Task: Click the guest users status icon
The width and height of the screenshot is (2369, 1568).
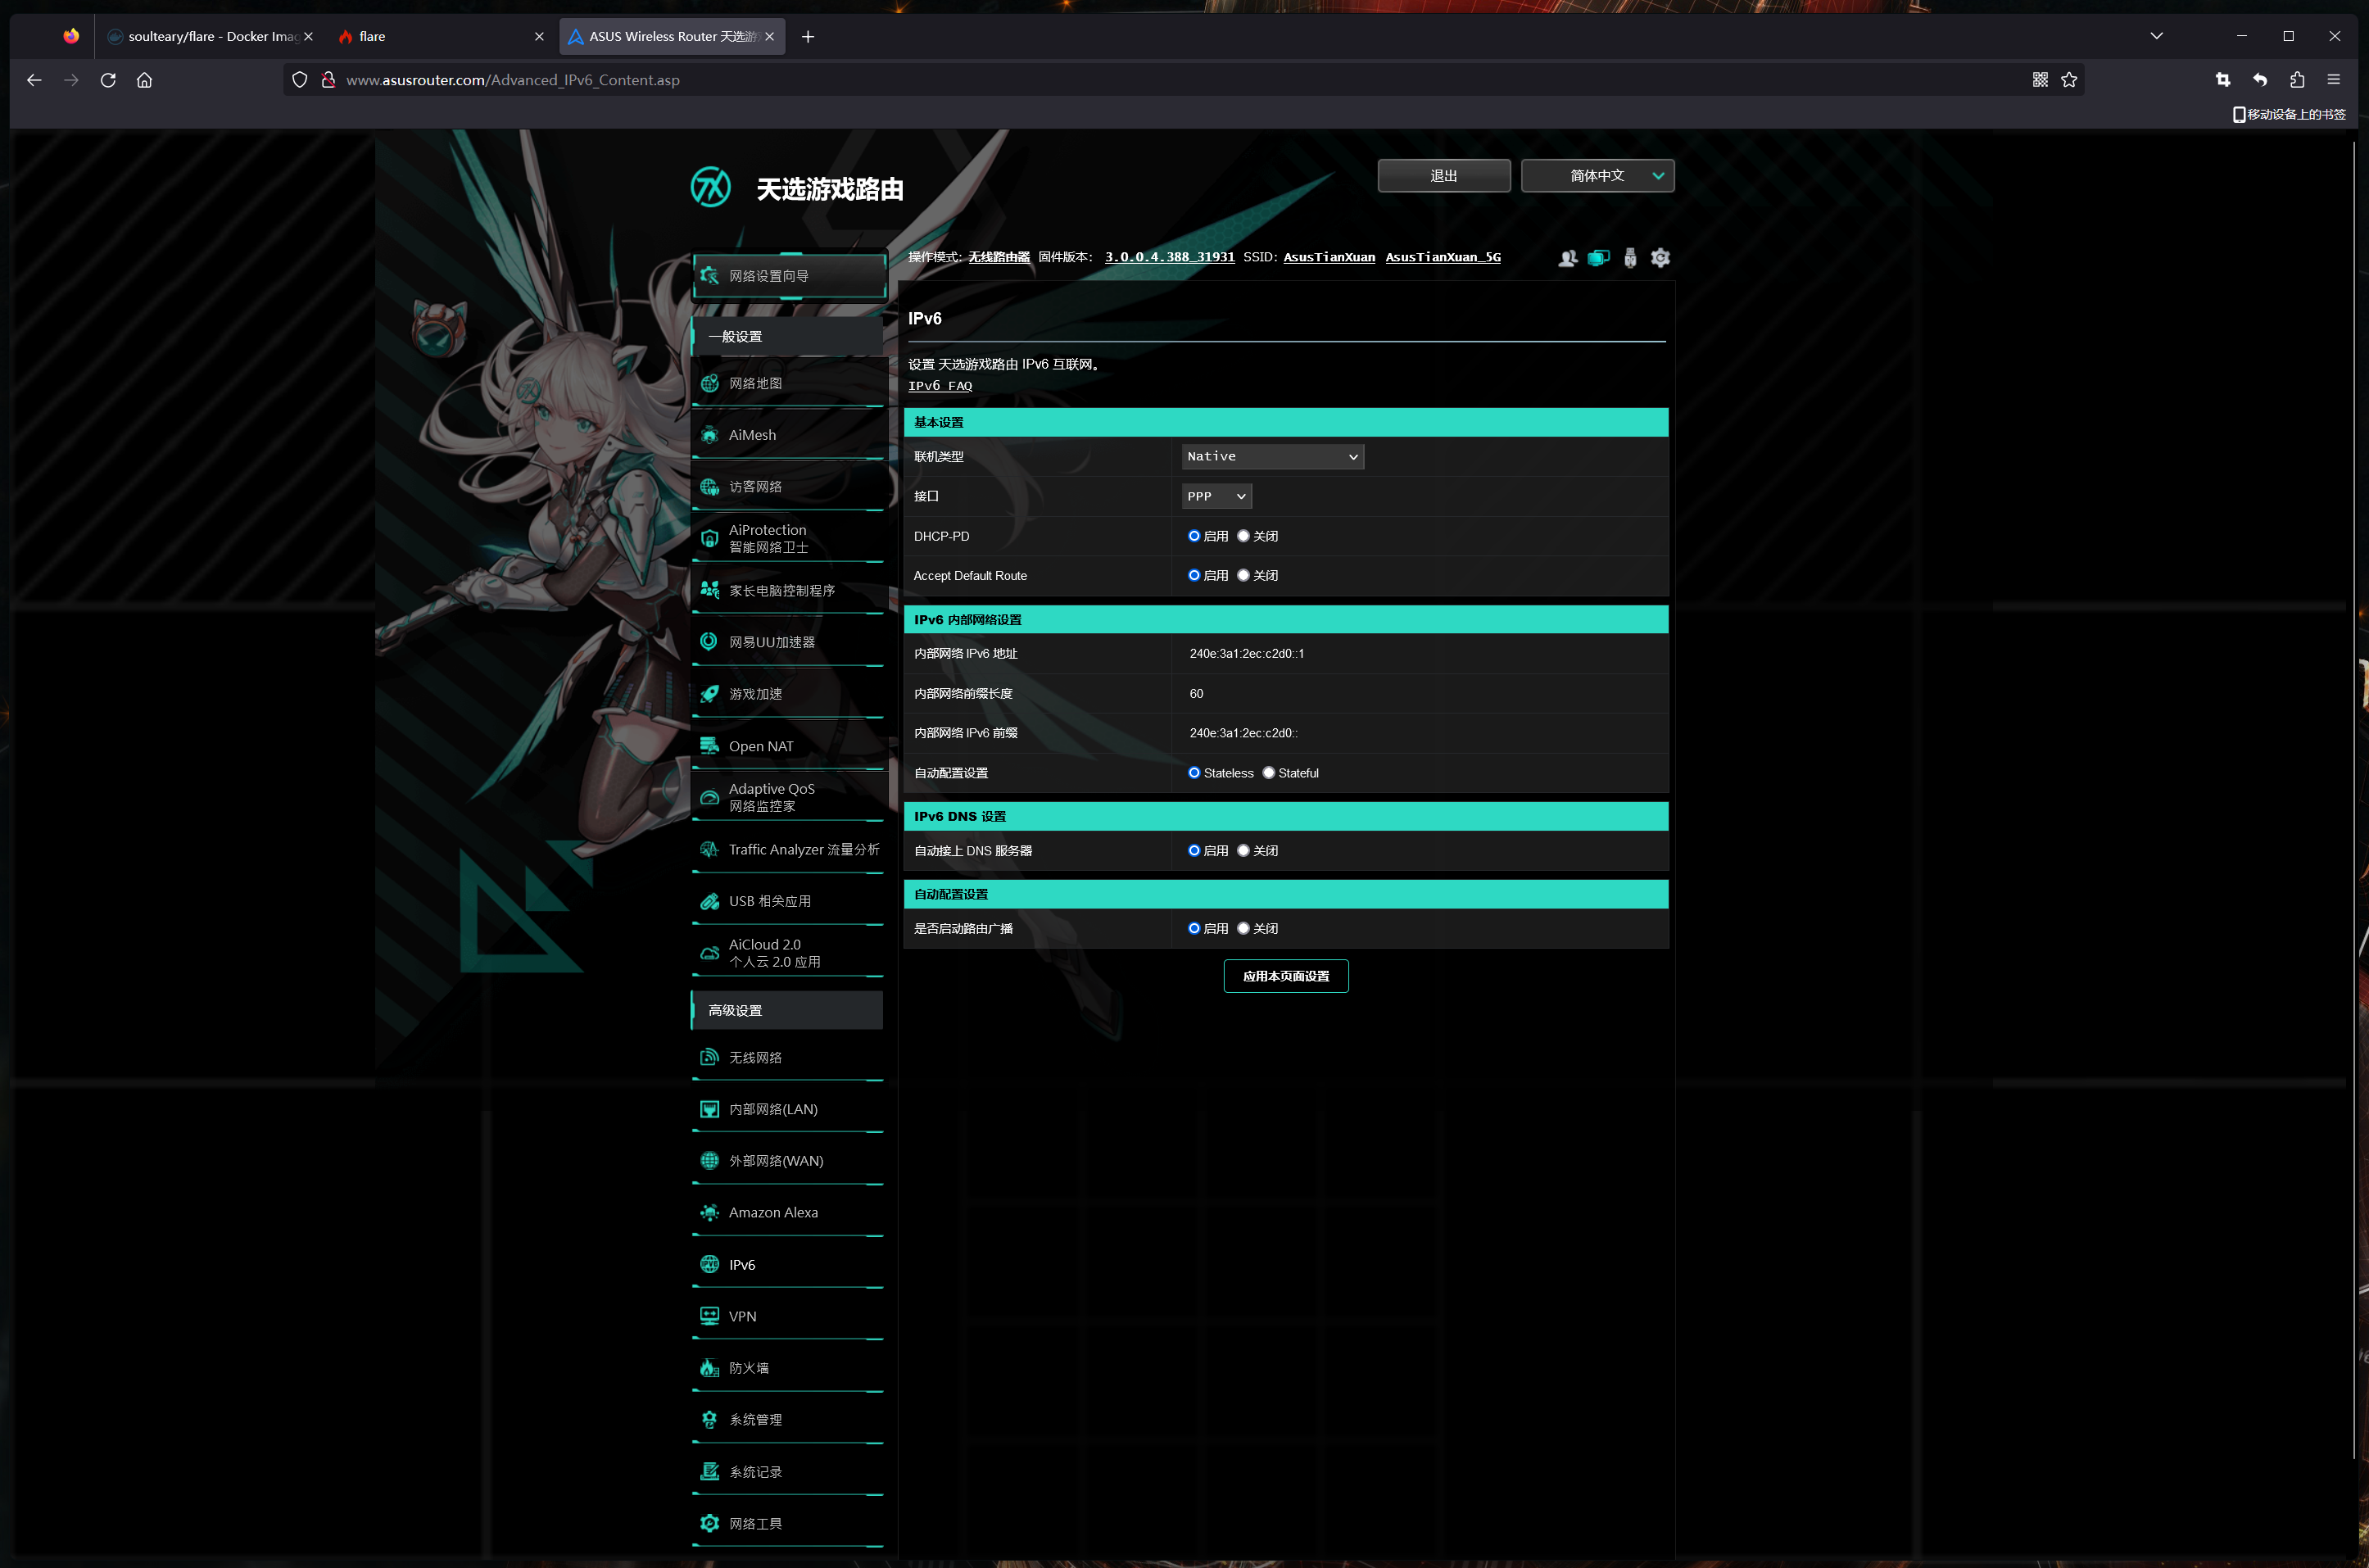Action: [x=1567, y=258]
